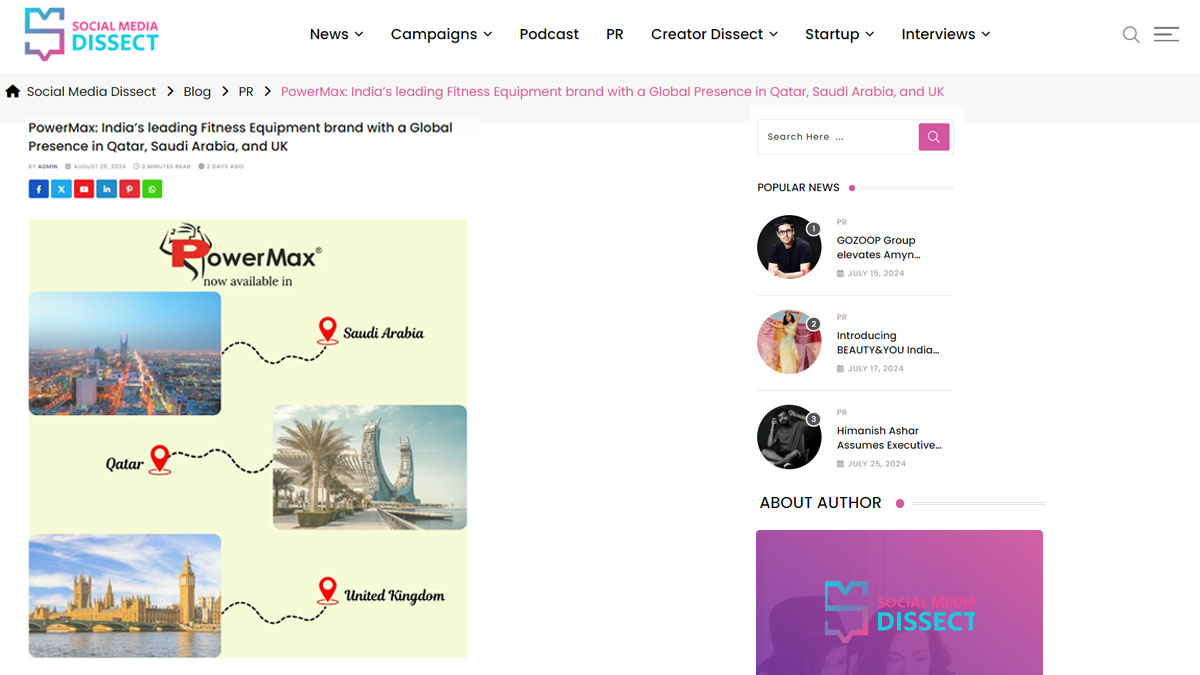Click the POPULAR NEWS heading

[798, 187]
